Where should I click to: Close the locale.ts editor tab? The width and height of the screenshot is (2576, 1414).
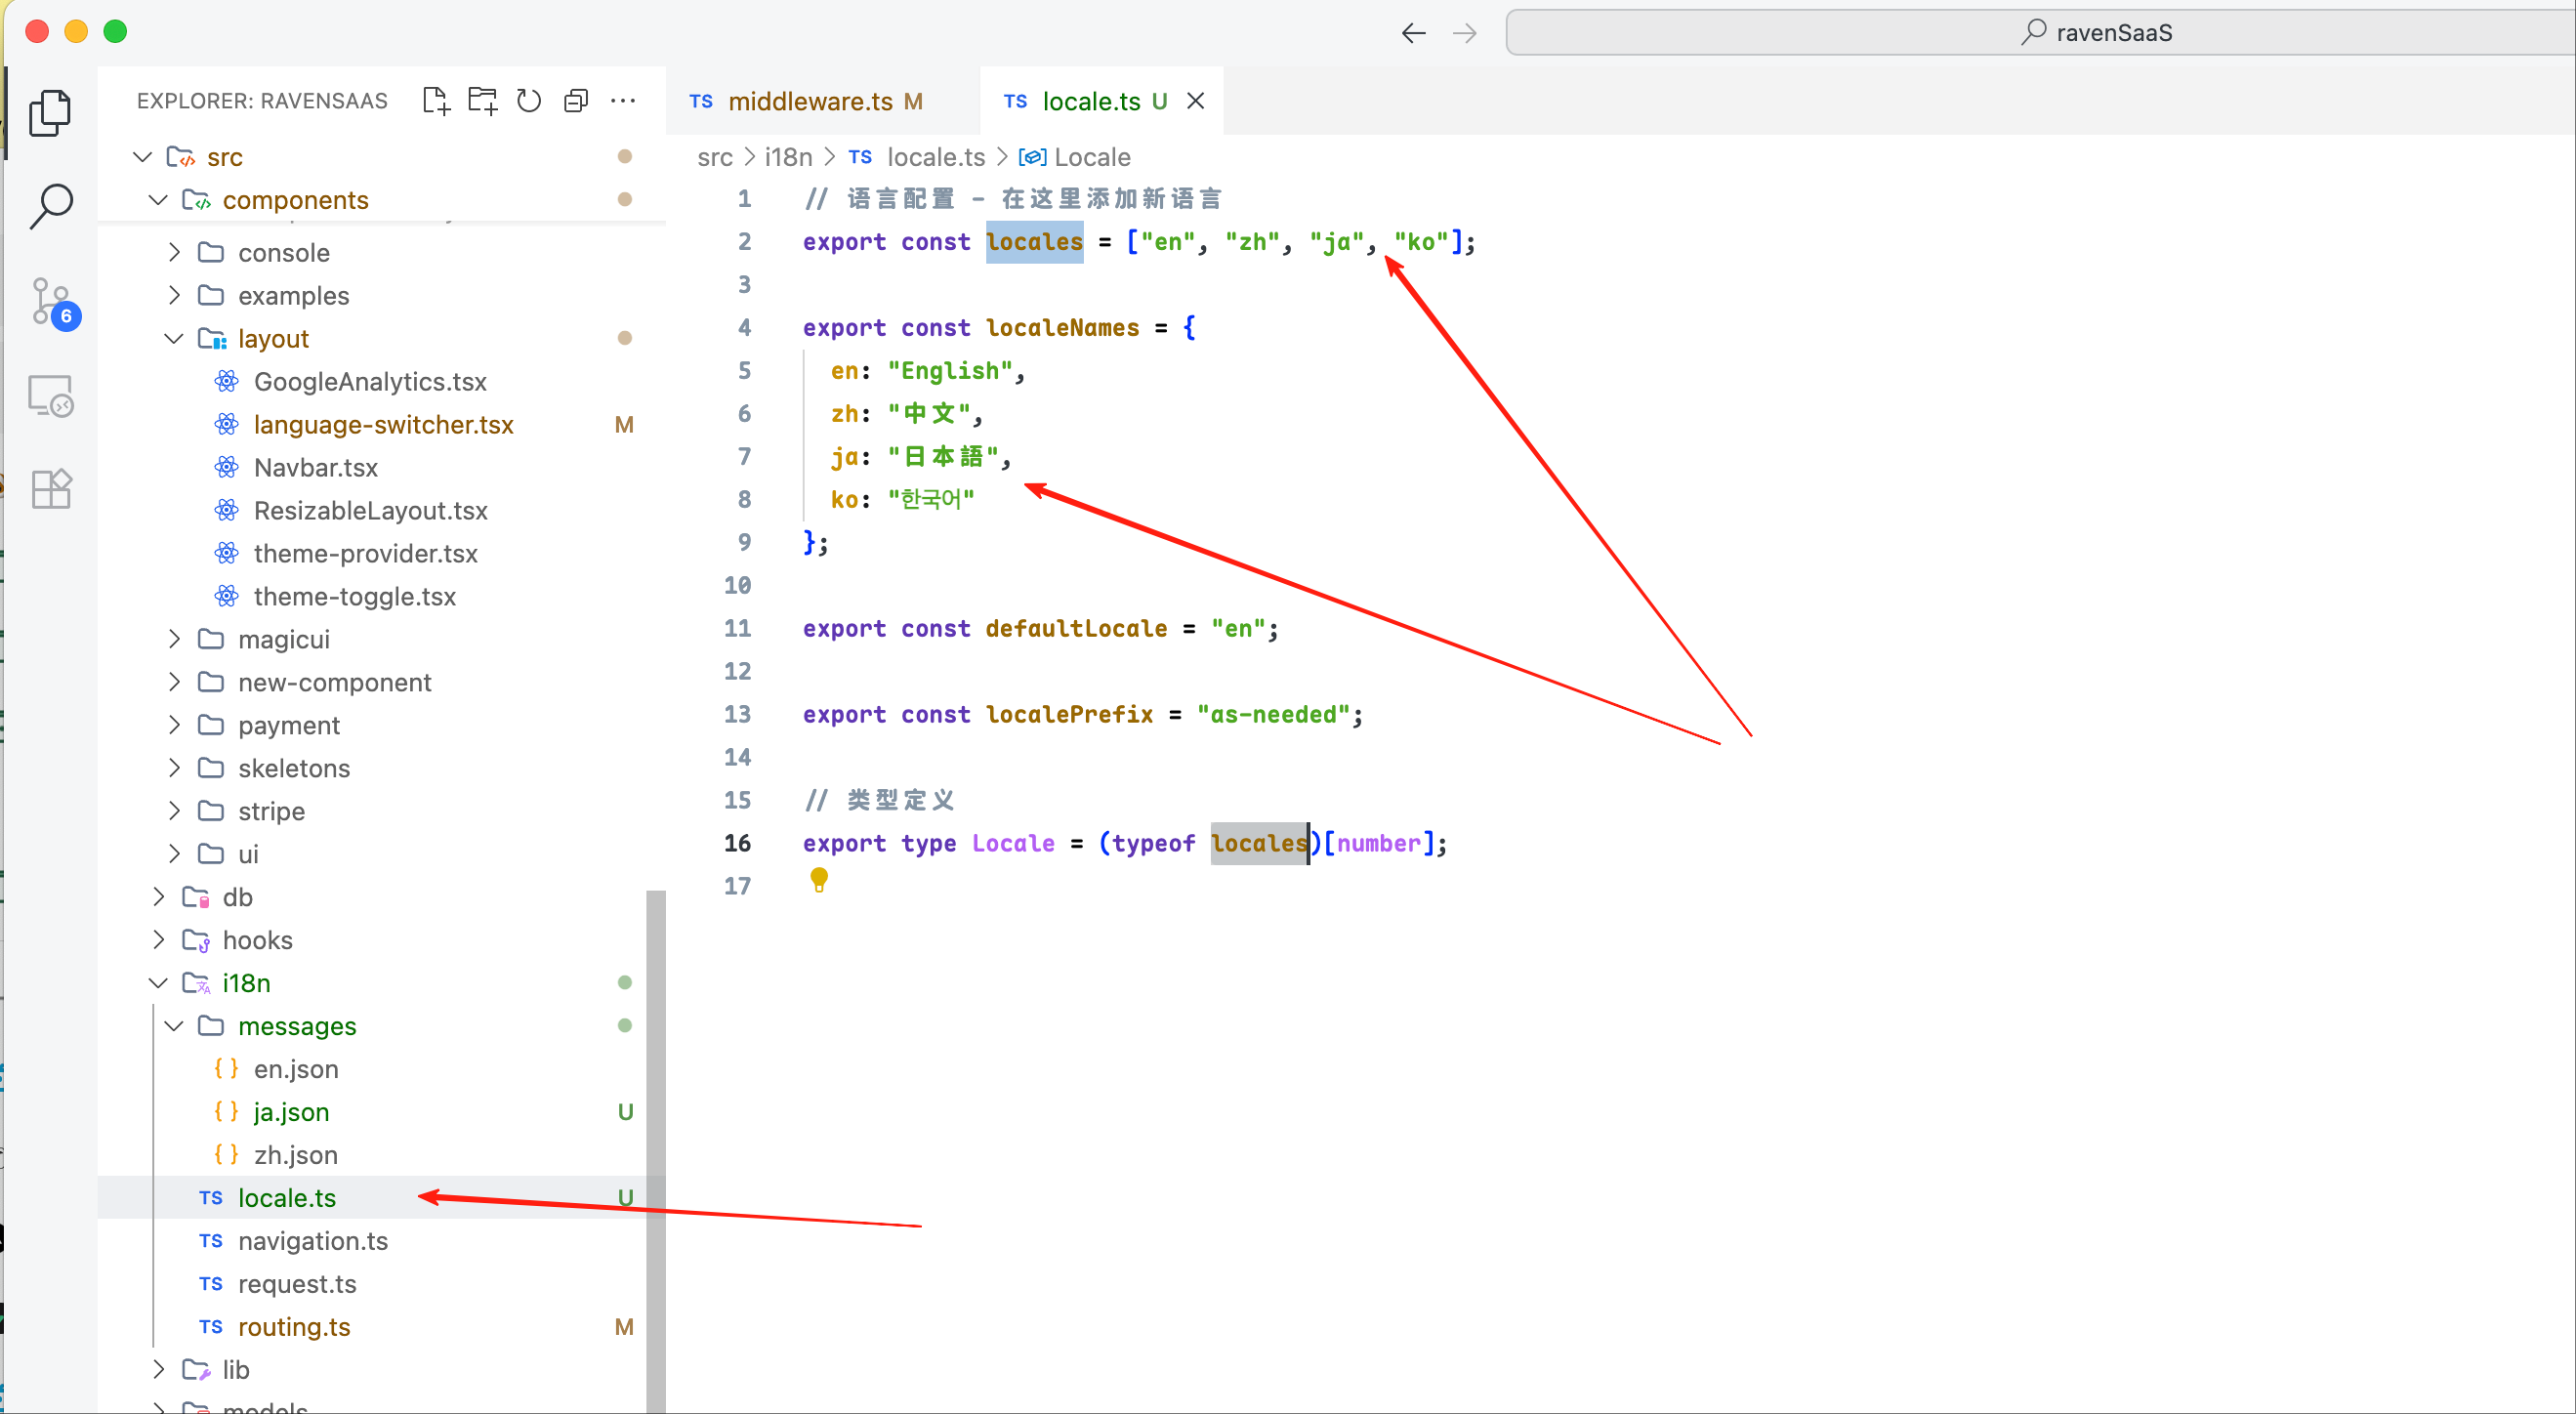[x=1195, y=101]
